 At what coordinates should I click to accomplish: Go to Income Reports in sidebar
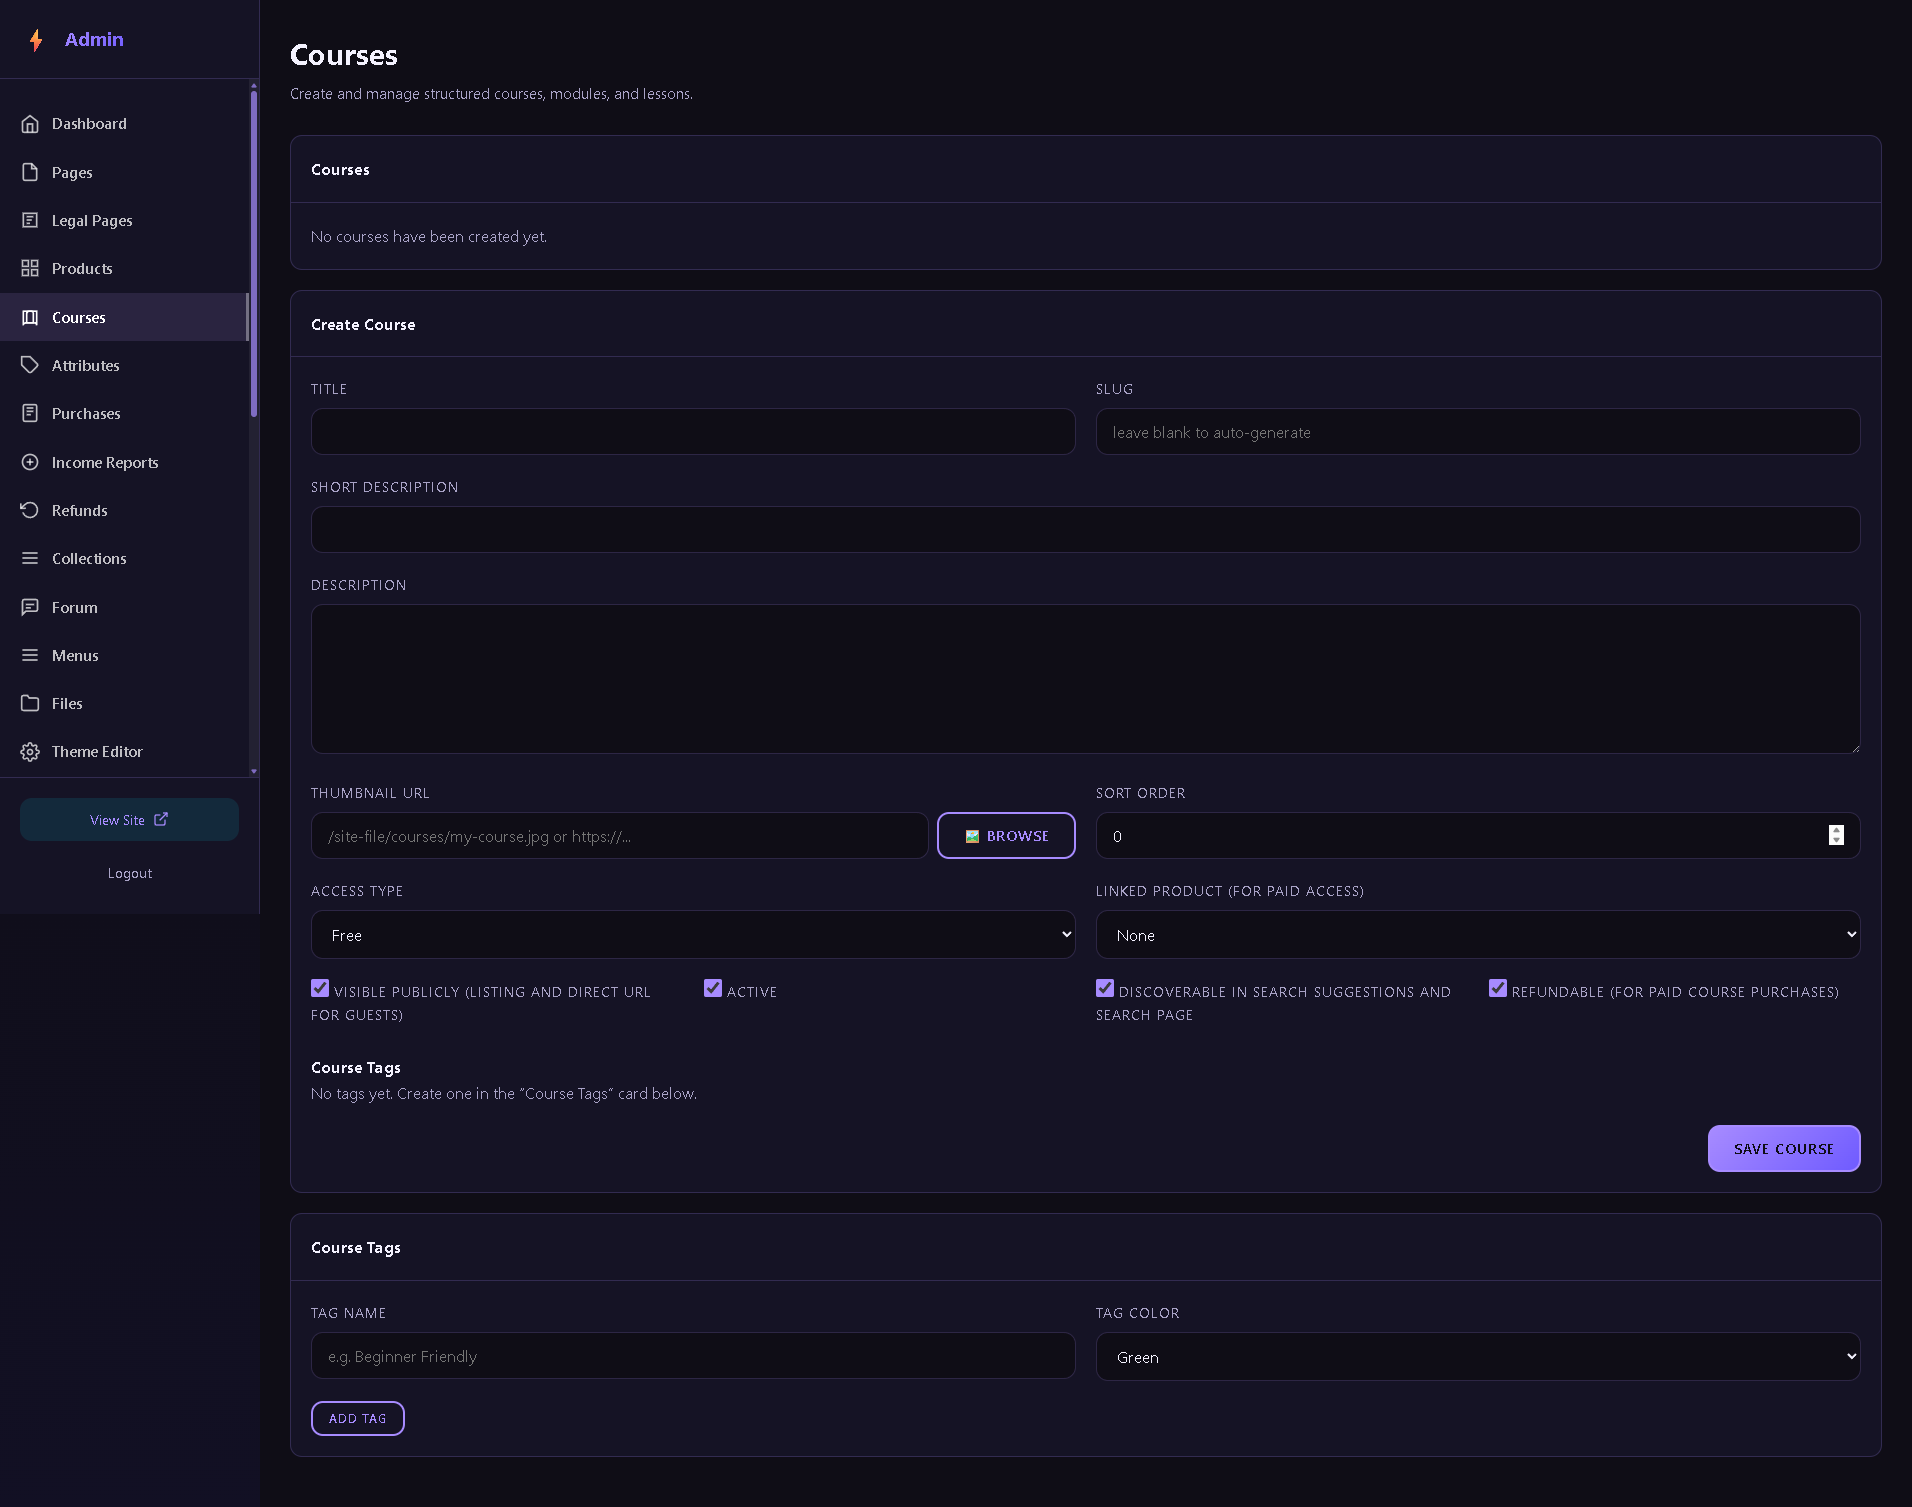click(124, 462)
